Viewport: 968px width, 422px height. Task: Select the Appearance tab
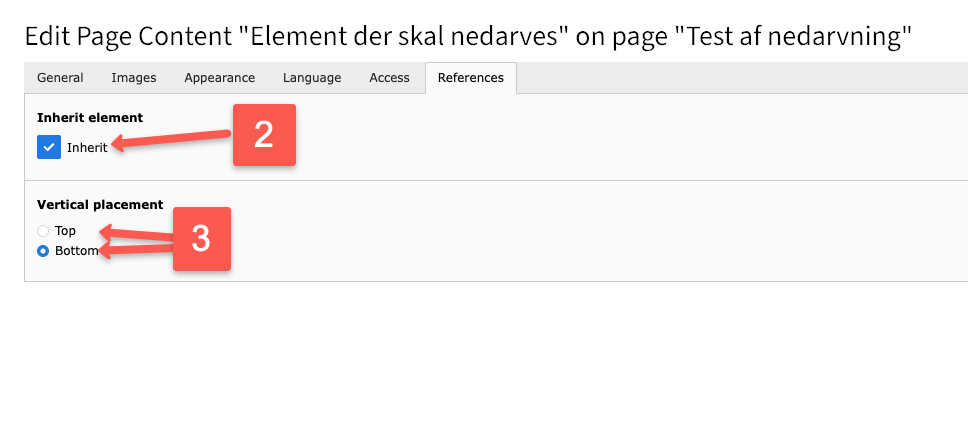pos(219,78)
